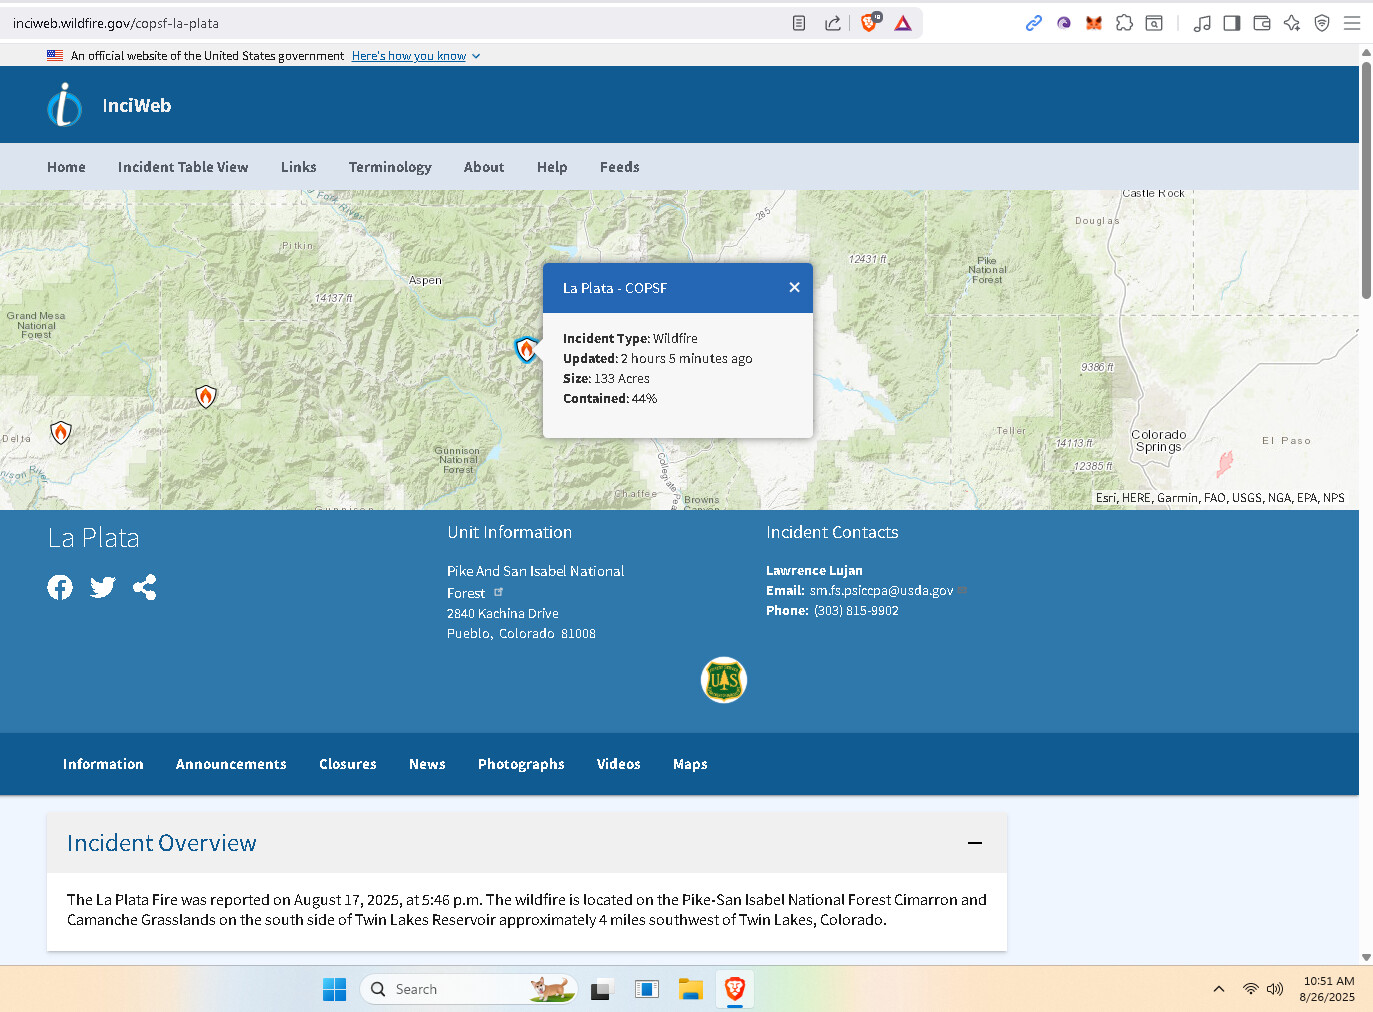Click the Brave browser taskbar icon
The width and height of the screenshot is (1373, 1012).
click(735, 989)
